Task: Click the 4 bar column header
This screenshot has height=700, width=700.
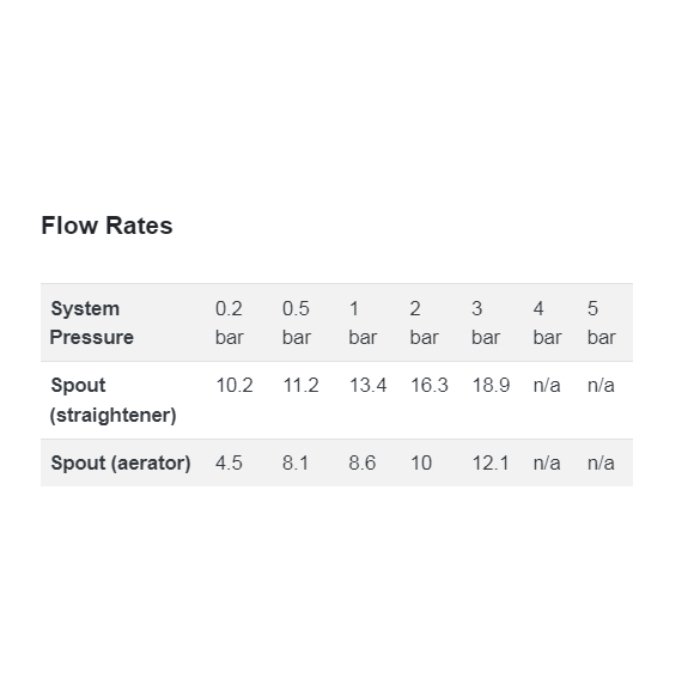Action: click(x=547, y=323)
